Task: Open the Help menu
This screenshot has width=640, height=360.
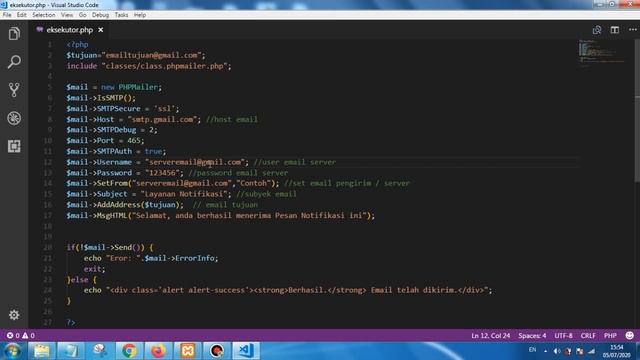Action: [x=140, y=15]
